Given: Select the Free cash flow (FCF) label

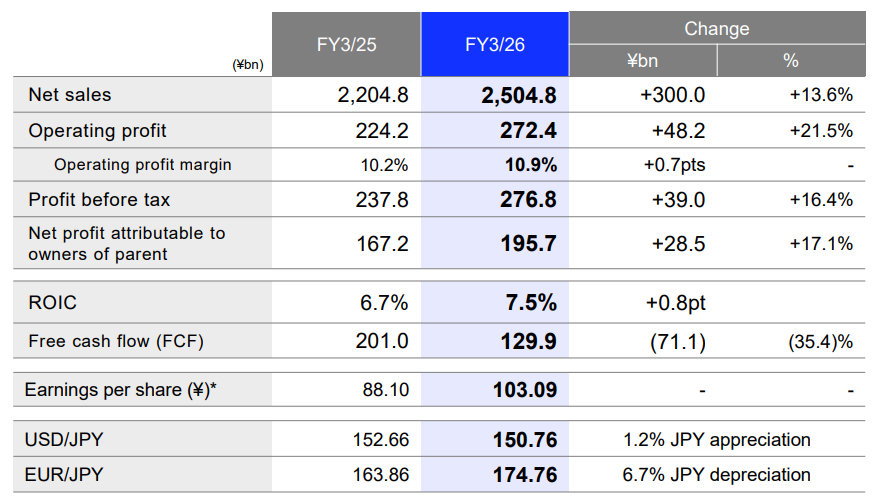Looking at the screenshot, I should point(116,341).
